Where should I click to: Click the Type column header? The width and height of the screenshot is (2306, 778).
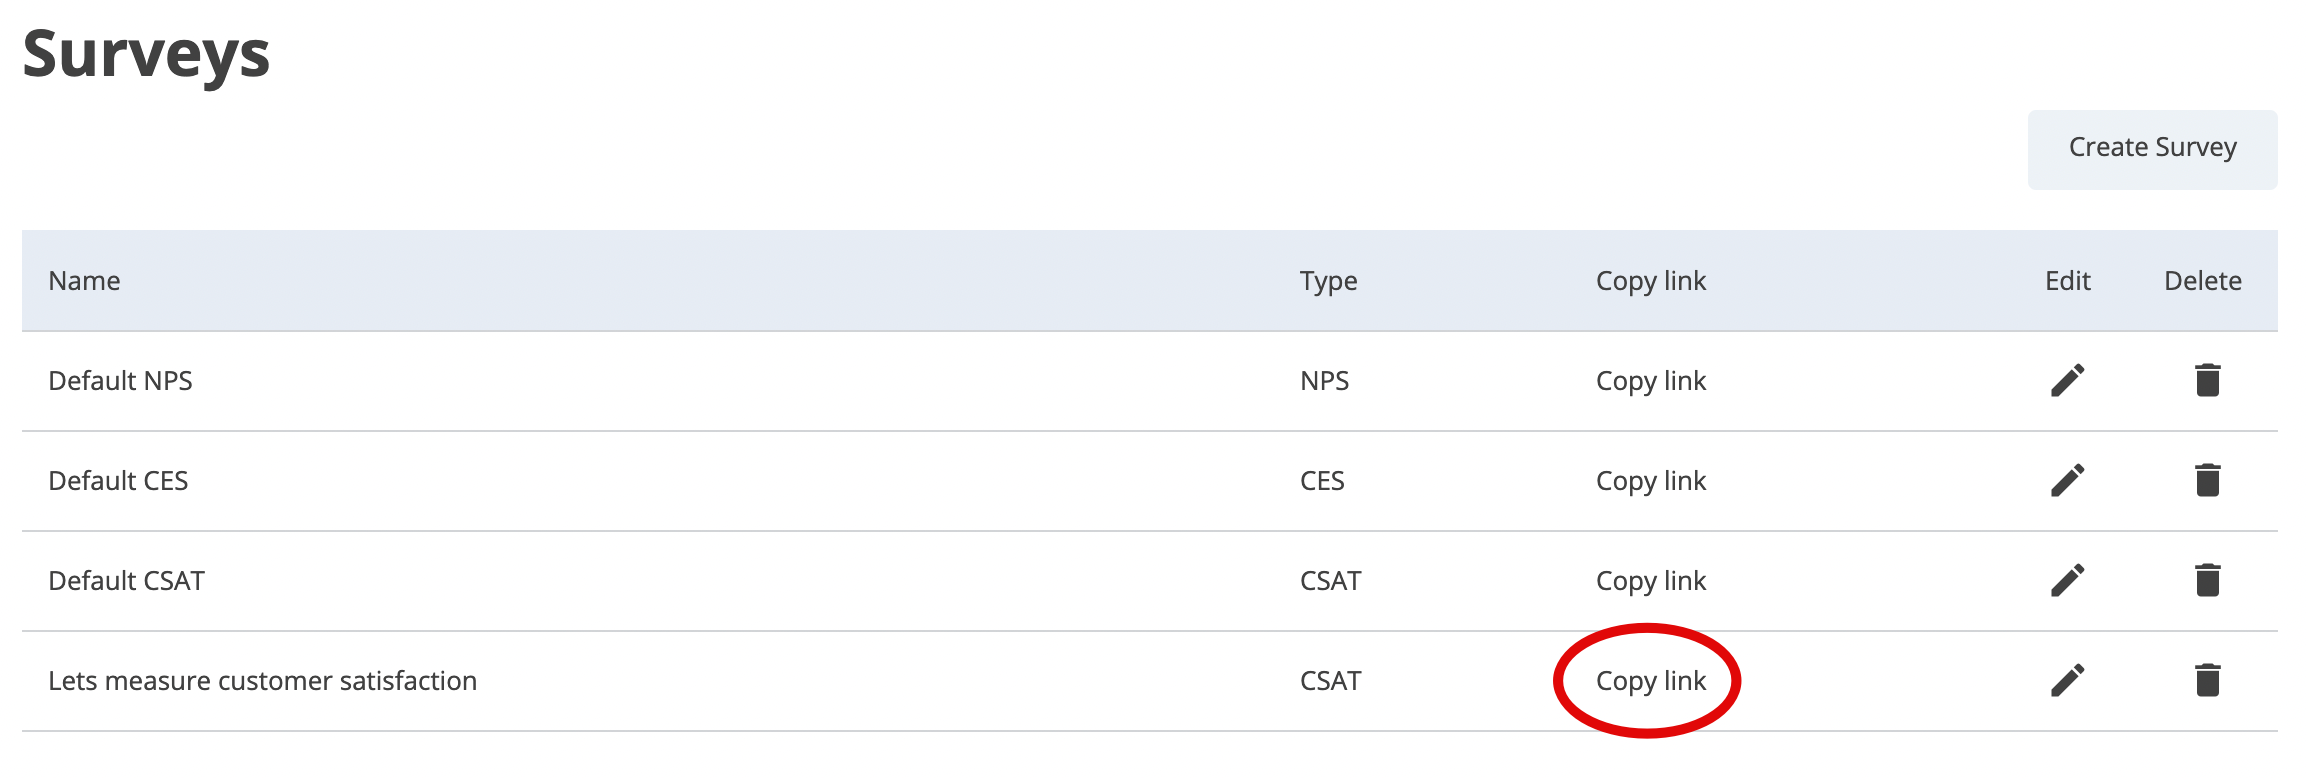1328,281
